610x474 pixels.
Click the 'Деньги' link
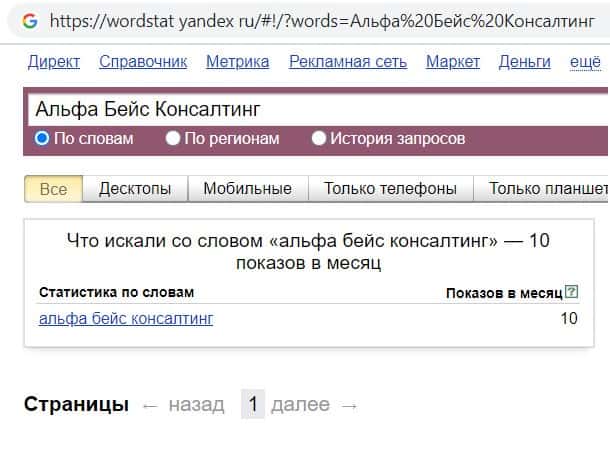[525, 62]
